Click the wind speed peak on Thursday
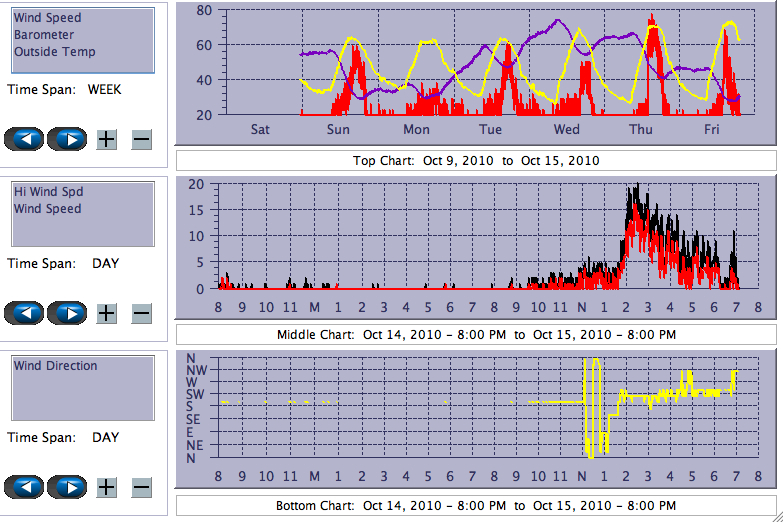The image size is (783, 523). (652, 18)
